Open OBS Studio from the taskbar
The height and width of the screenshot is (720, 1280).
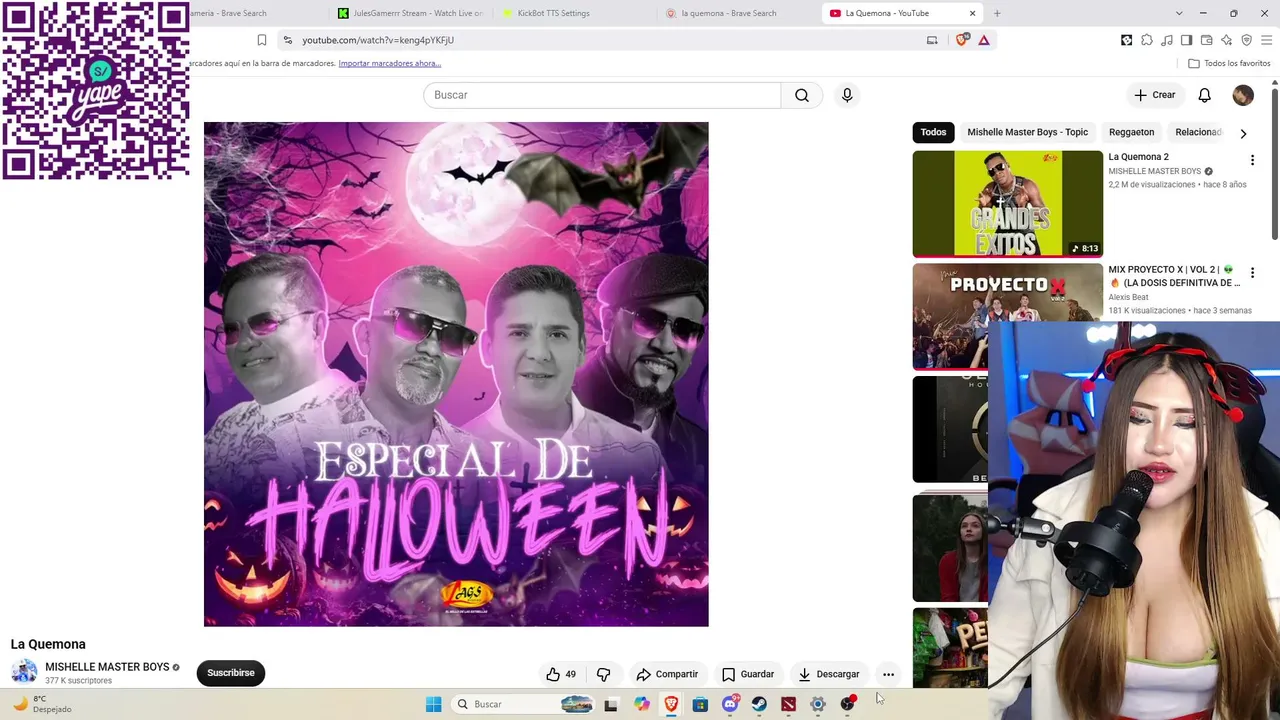coord(848,704)
